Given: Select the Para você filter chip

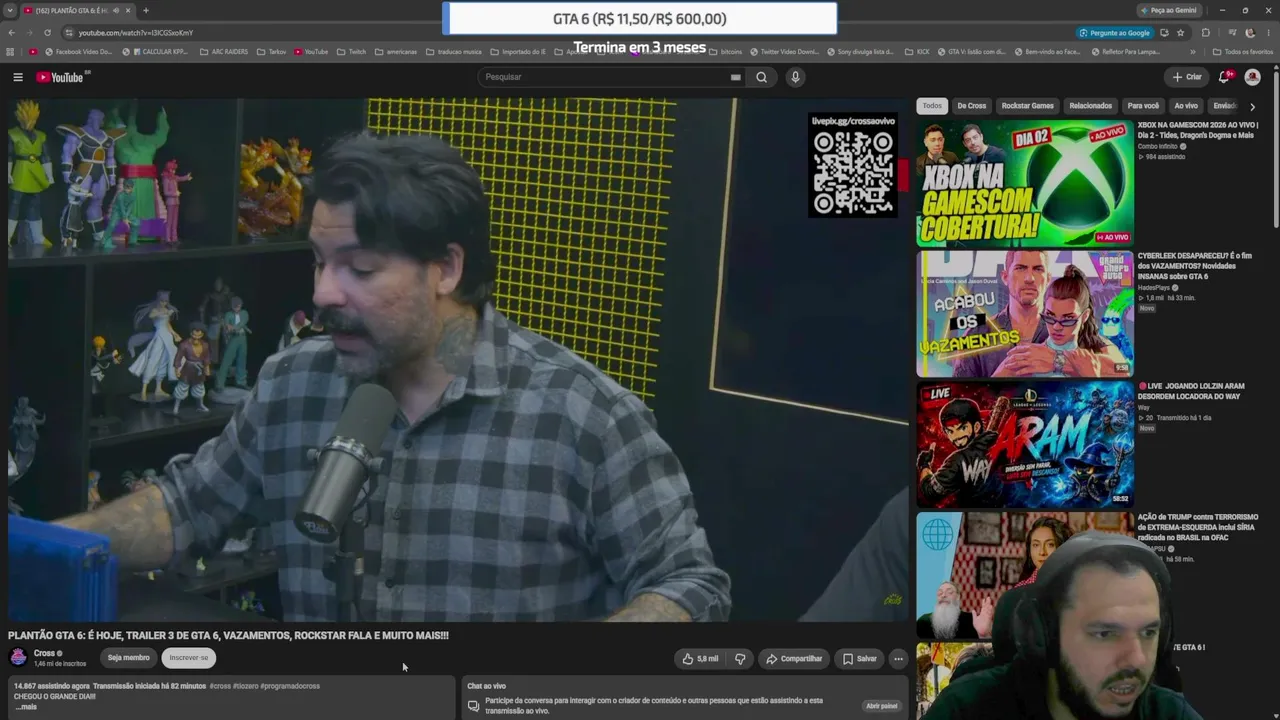Looking at the screenshot, I should pyautogui.click(x=1143, y=106).
